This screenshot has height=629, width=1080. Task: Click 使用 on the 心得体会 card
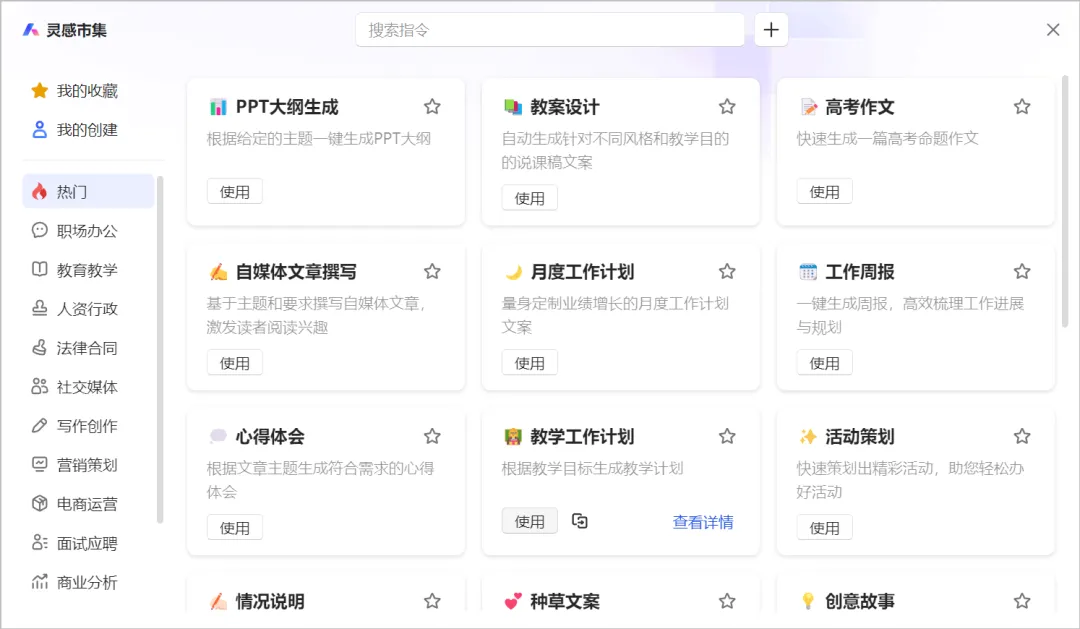tap(235, 528)
